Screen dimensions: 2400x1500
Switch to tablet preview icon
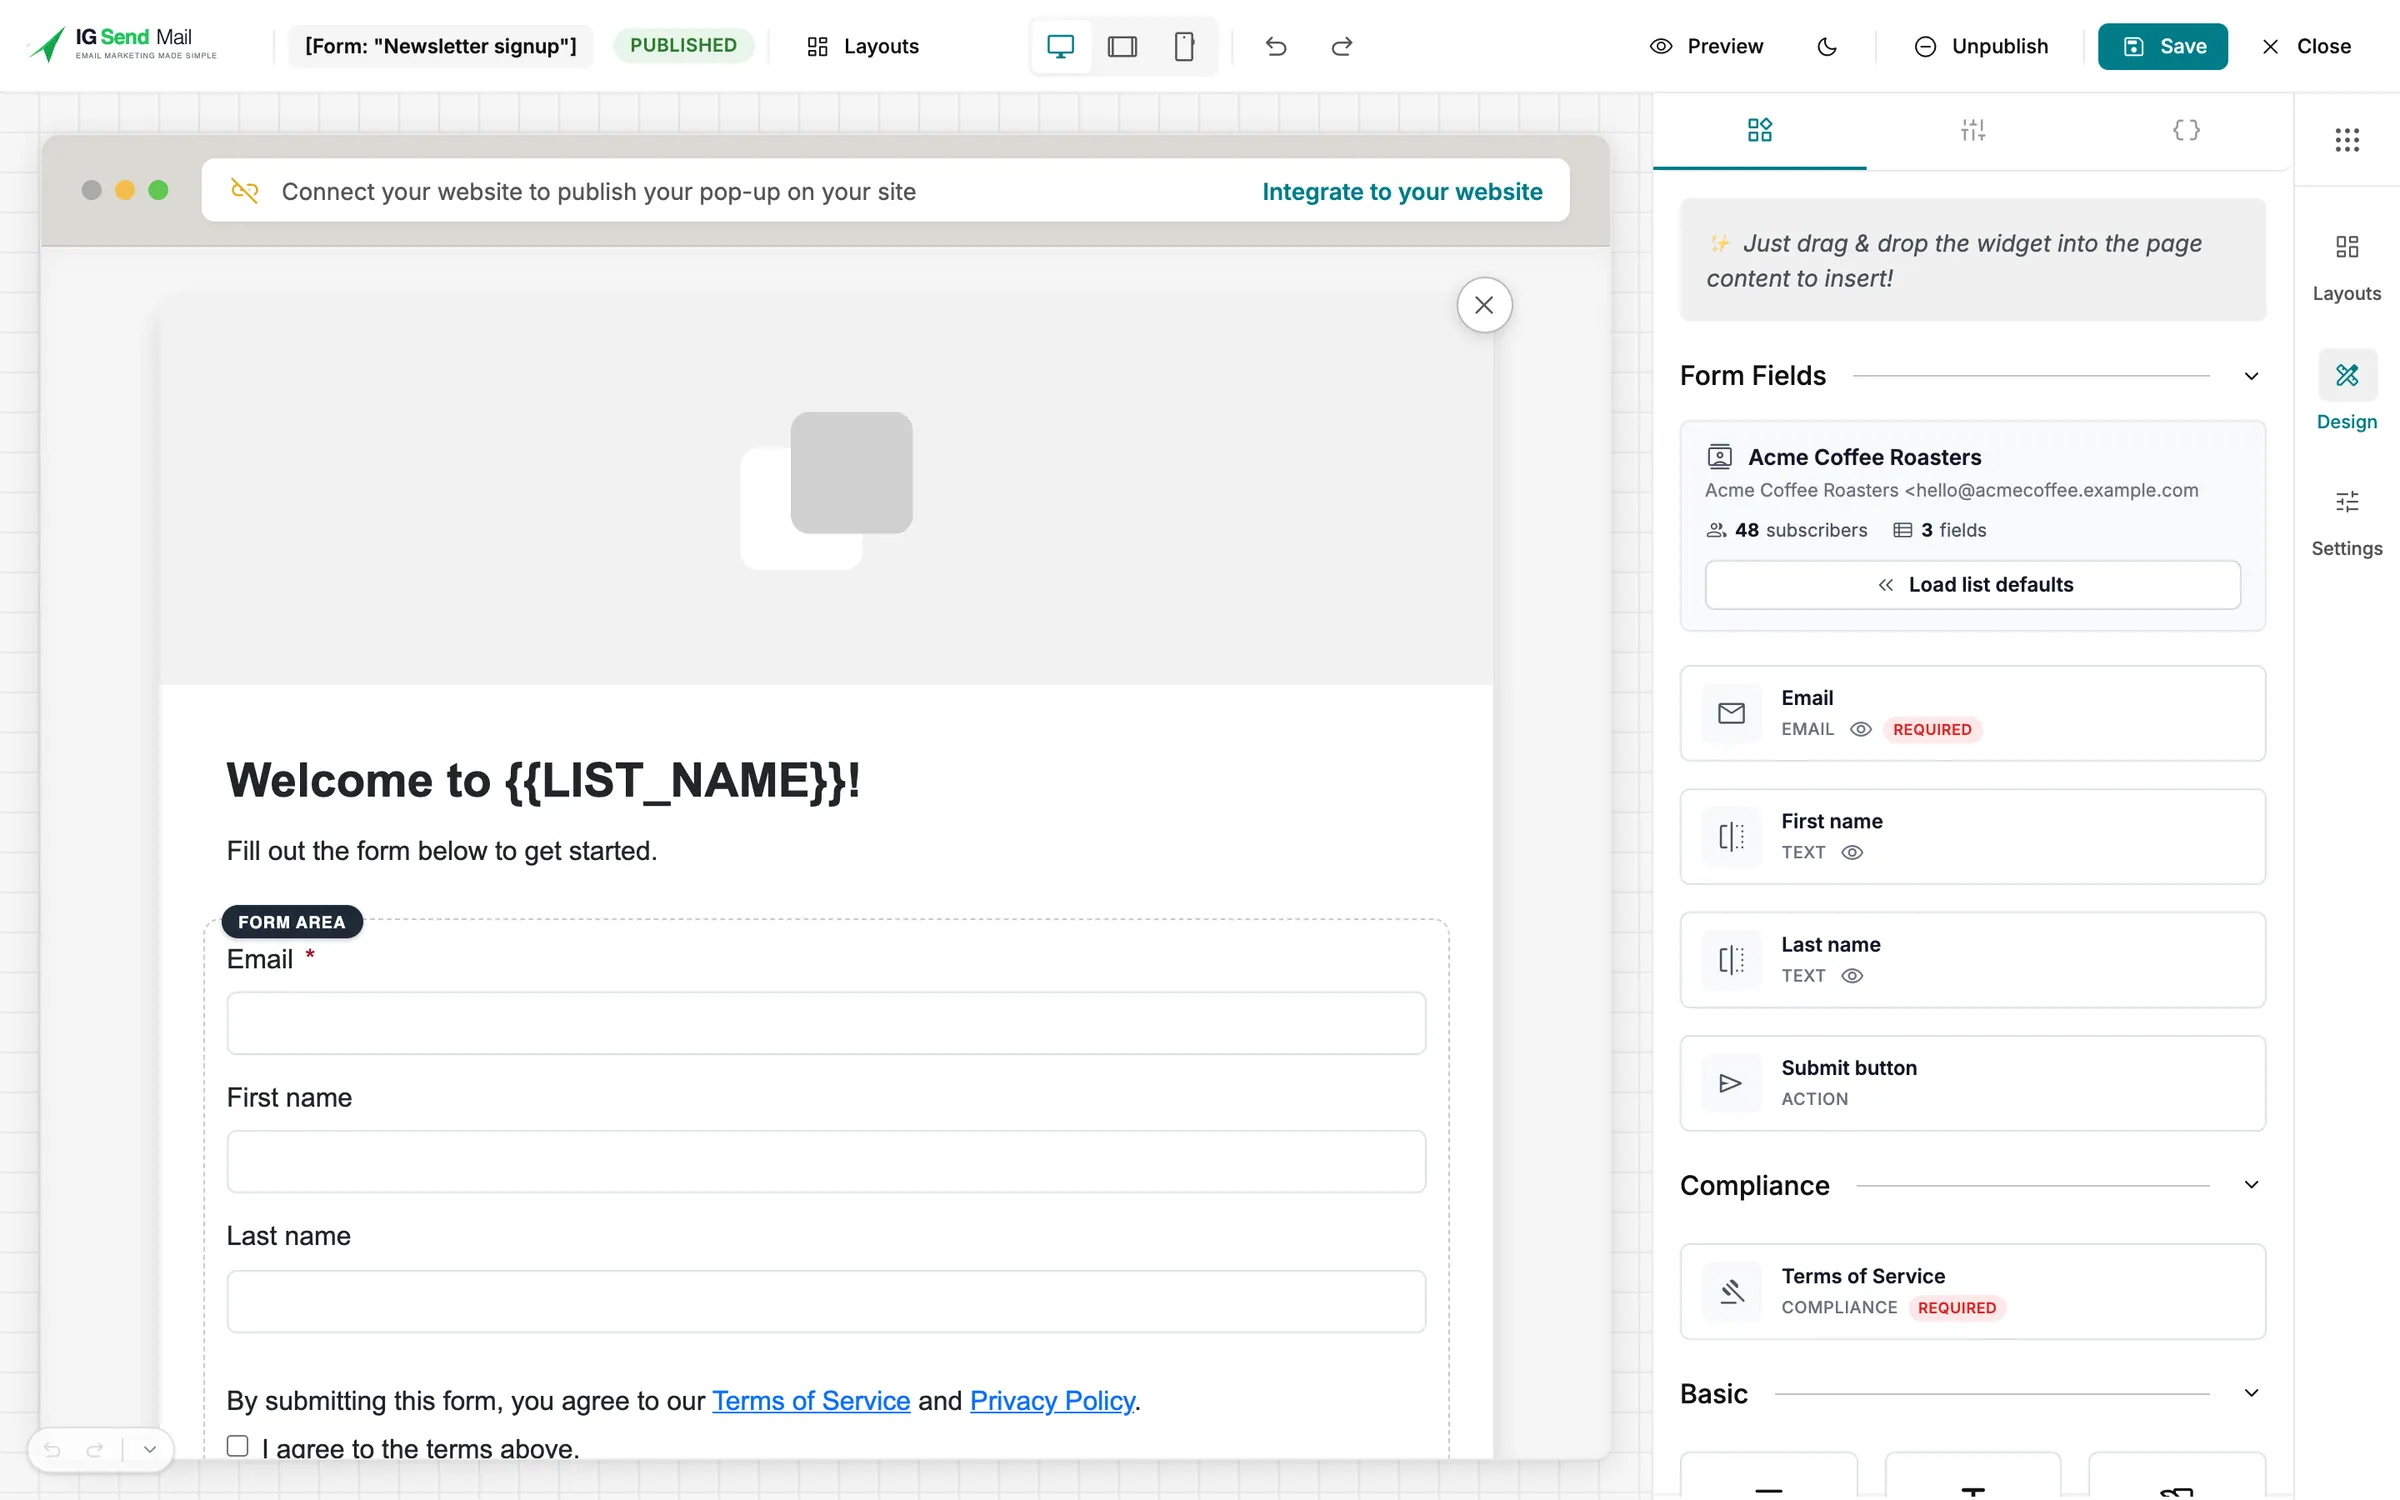point(1122,46)
